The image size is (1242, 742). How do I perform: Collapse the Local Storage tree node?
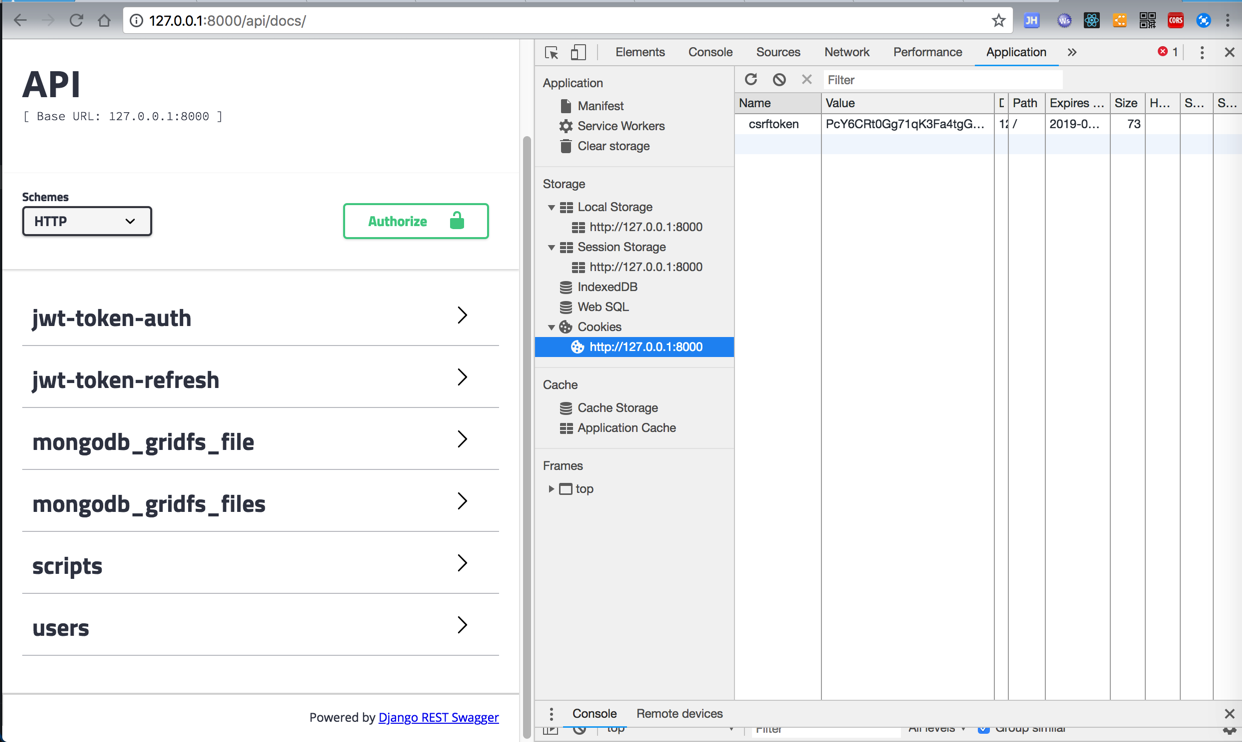pos(551,207)
